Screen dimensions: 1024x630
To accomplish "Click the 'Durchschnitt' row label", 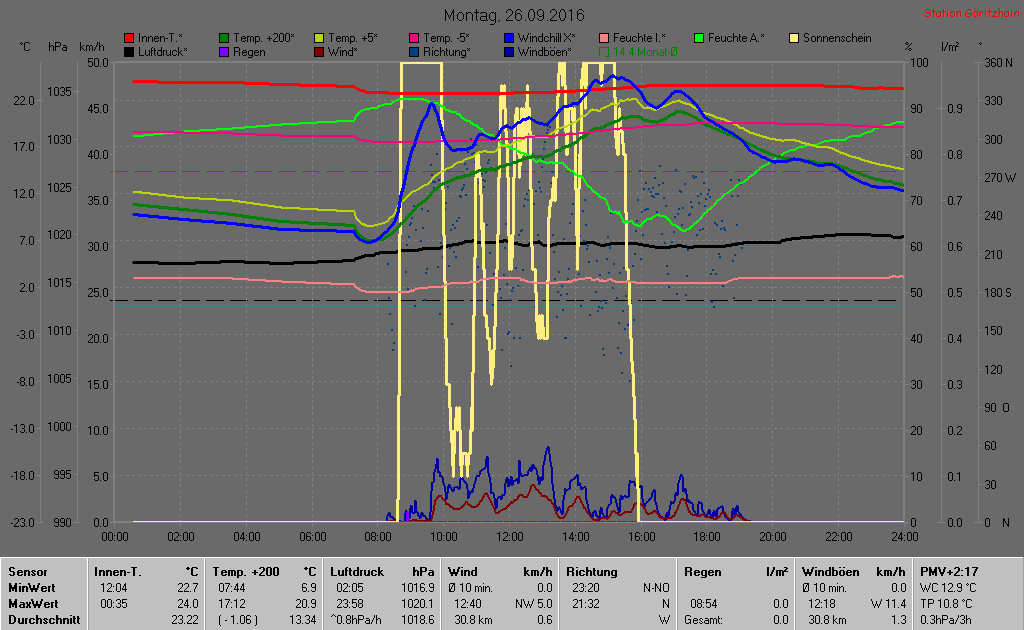I will [44, 620].
